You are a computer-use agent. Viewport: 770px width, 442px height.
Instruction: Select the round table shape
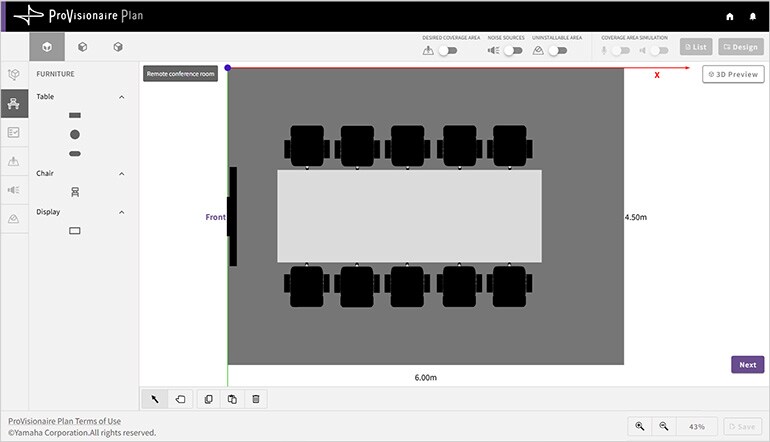(75, 134)
